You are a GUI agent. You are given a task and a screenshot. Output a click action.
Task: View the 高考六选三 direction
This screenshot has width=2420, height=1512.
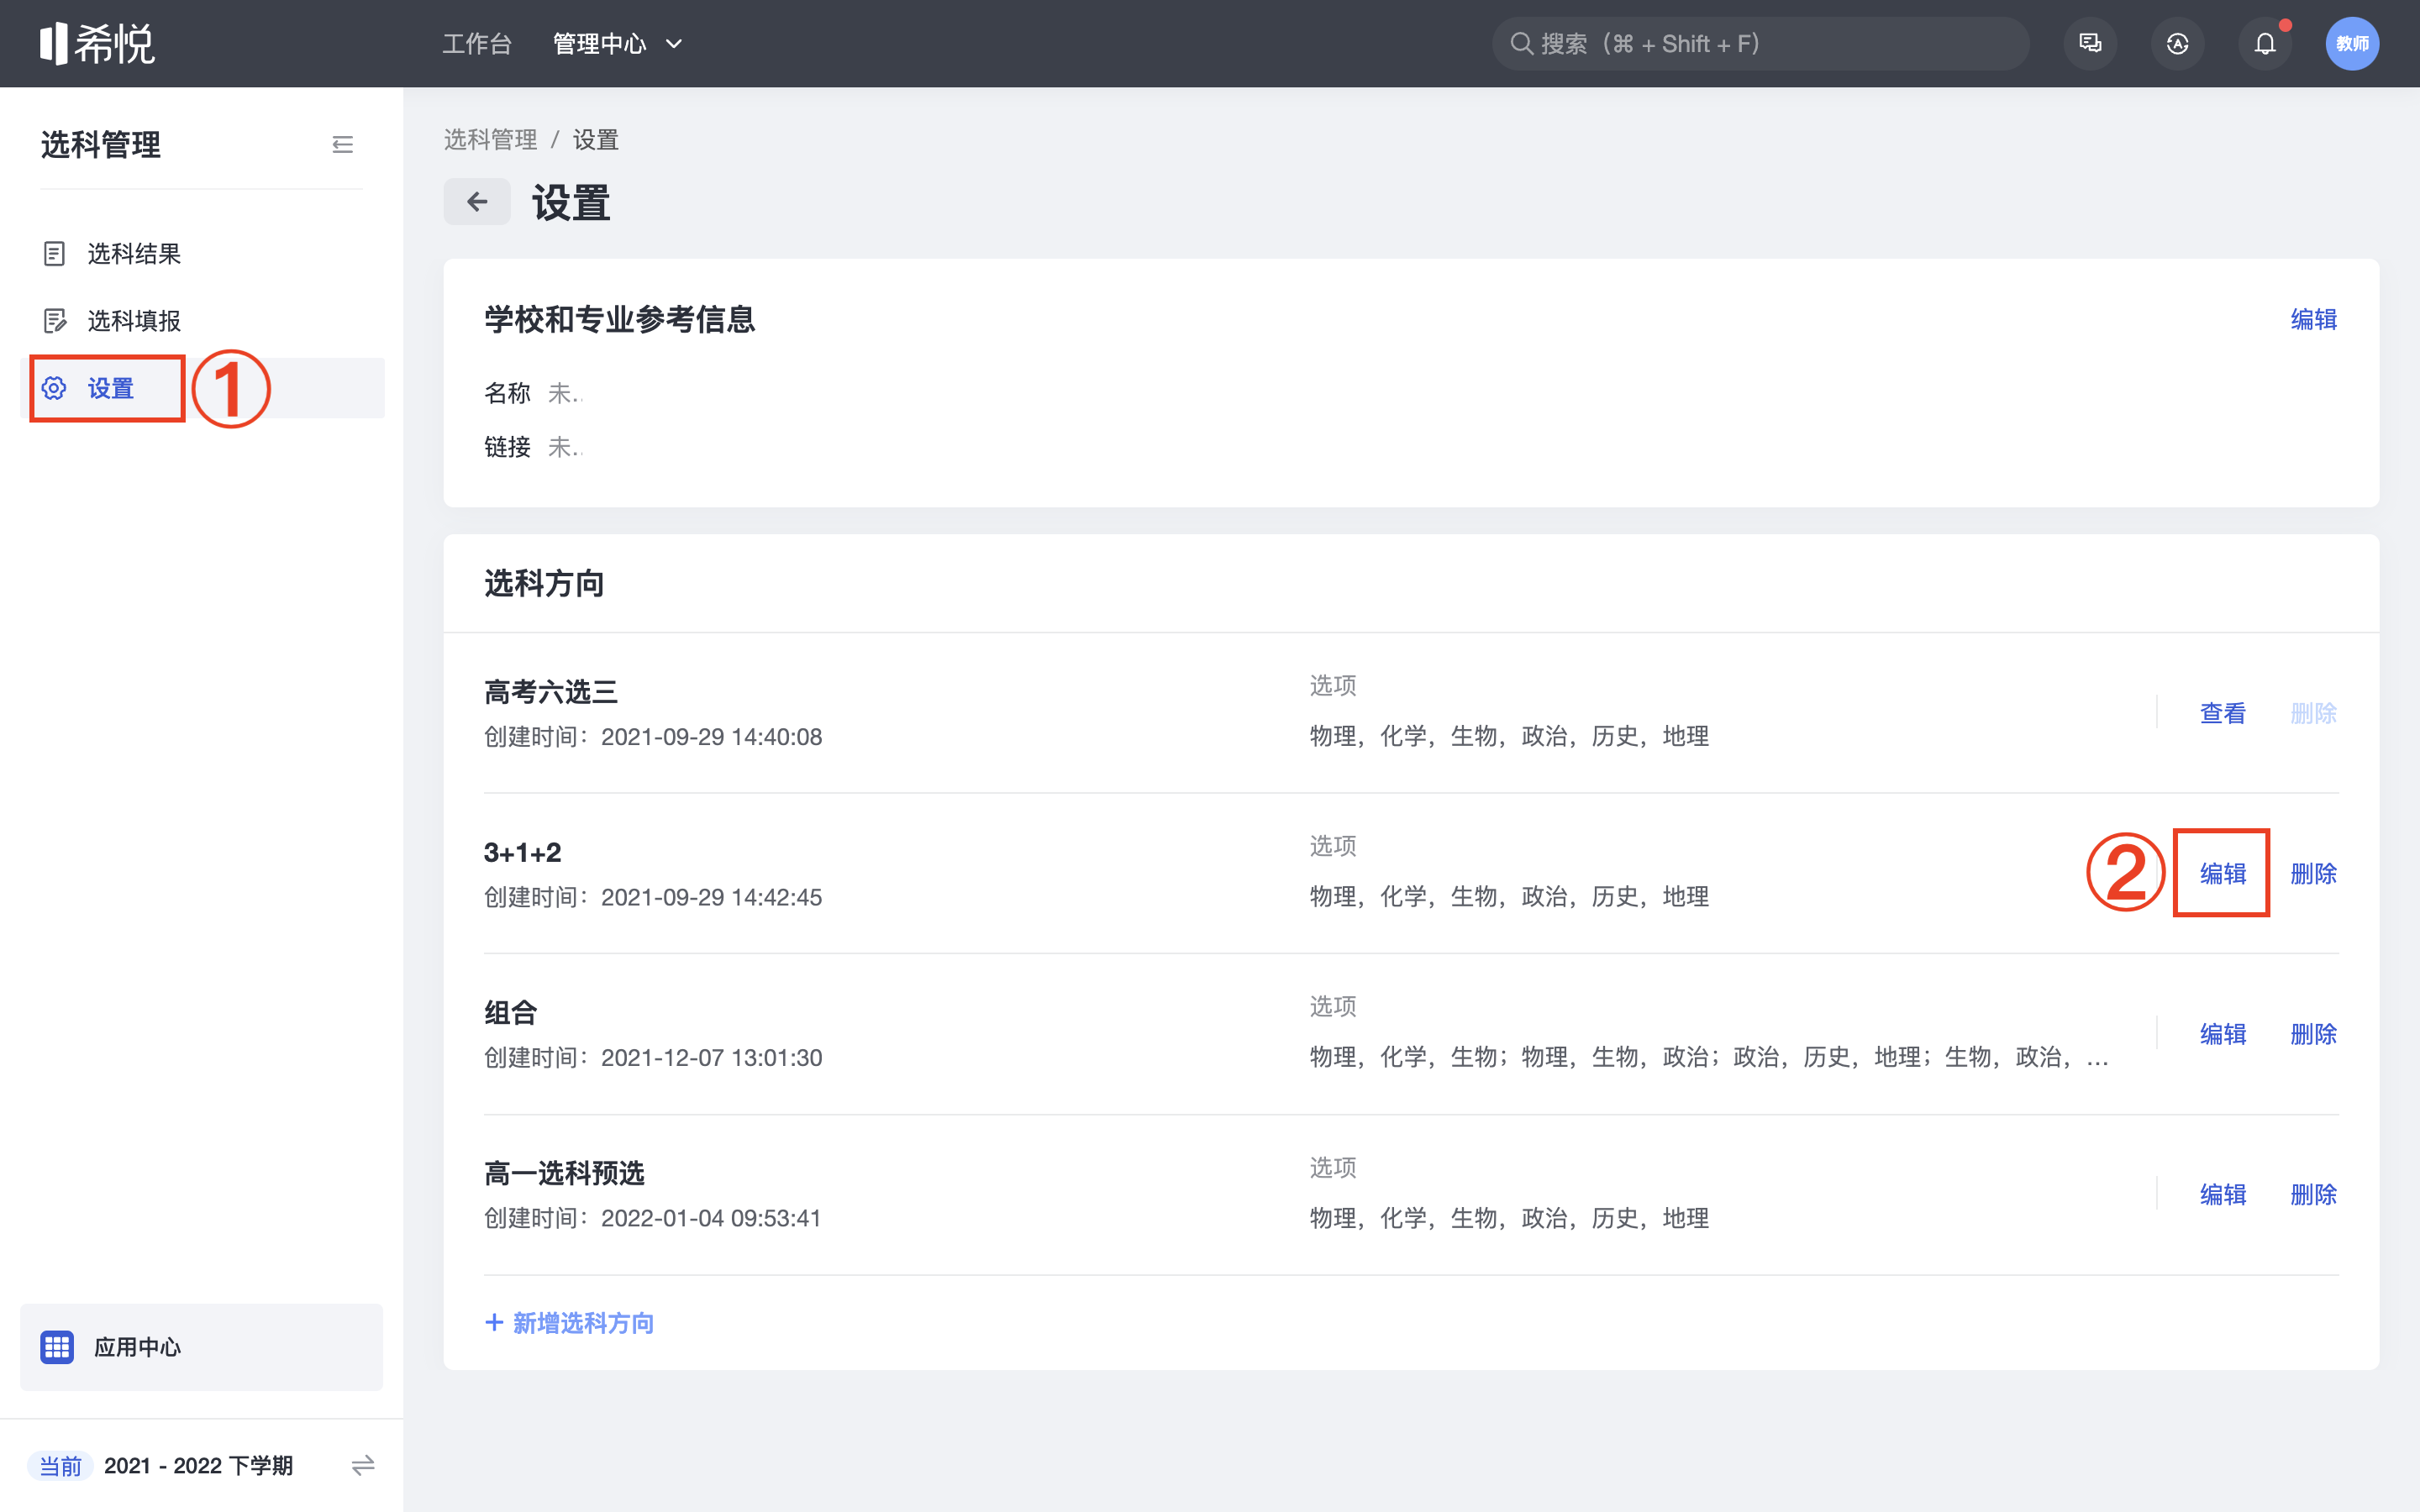2223,713
